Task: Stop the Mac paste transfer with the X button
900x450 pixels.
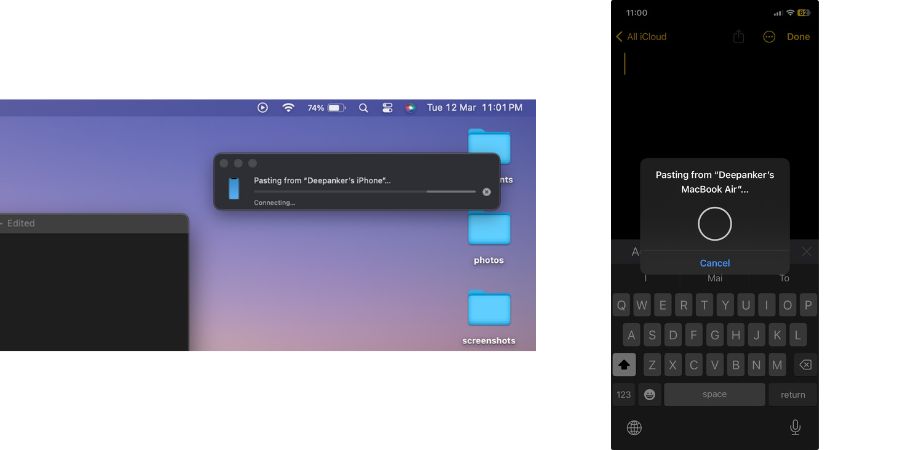Action: point(487,191)
